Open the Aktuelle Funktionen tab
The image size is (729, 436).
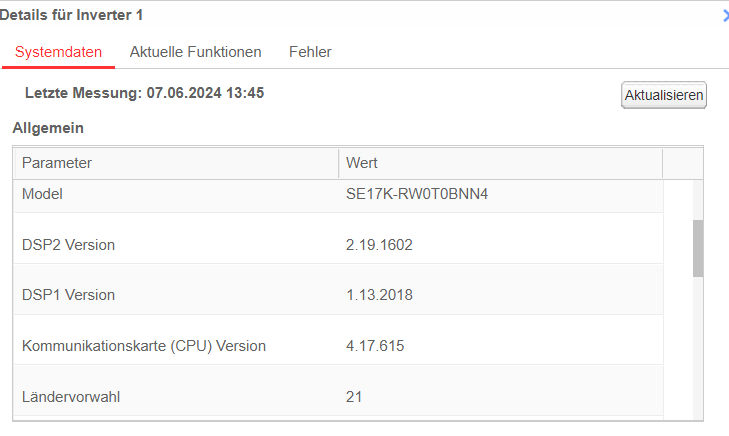195,52
